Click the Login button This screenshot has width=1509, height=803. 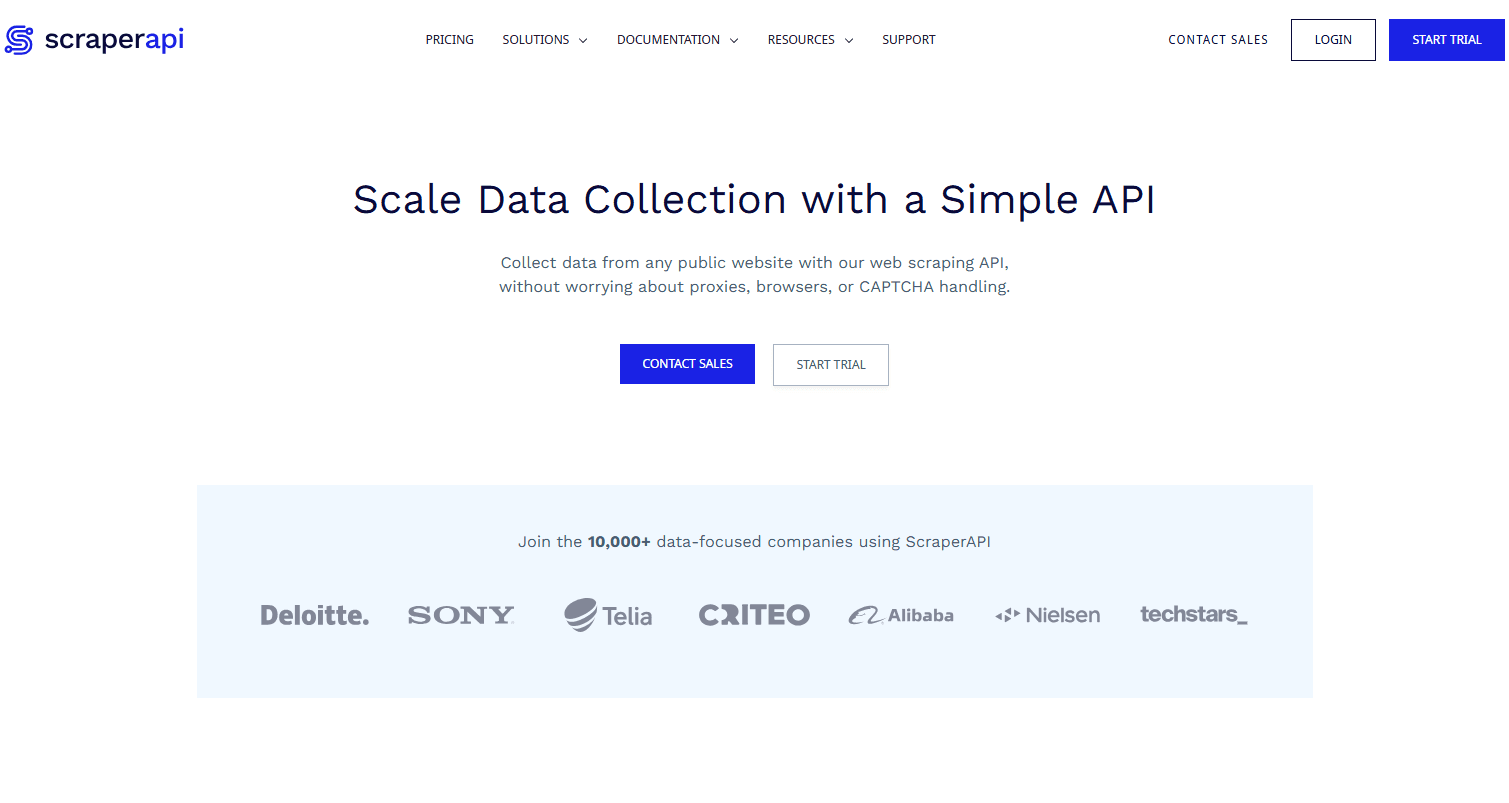pos(1333,40)
